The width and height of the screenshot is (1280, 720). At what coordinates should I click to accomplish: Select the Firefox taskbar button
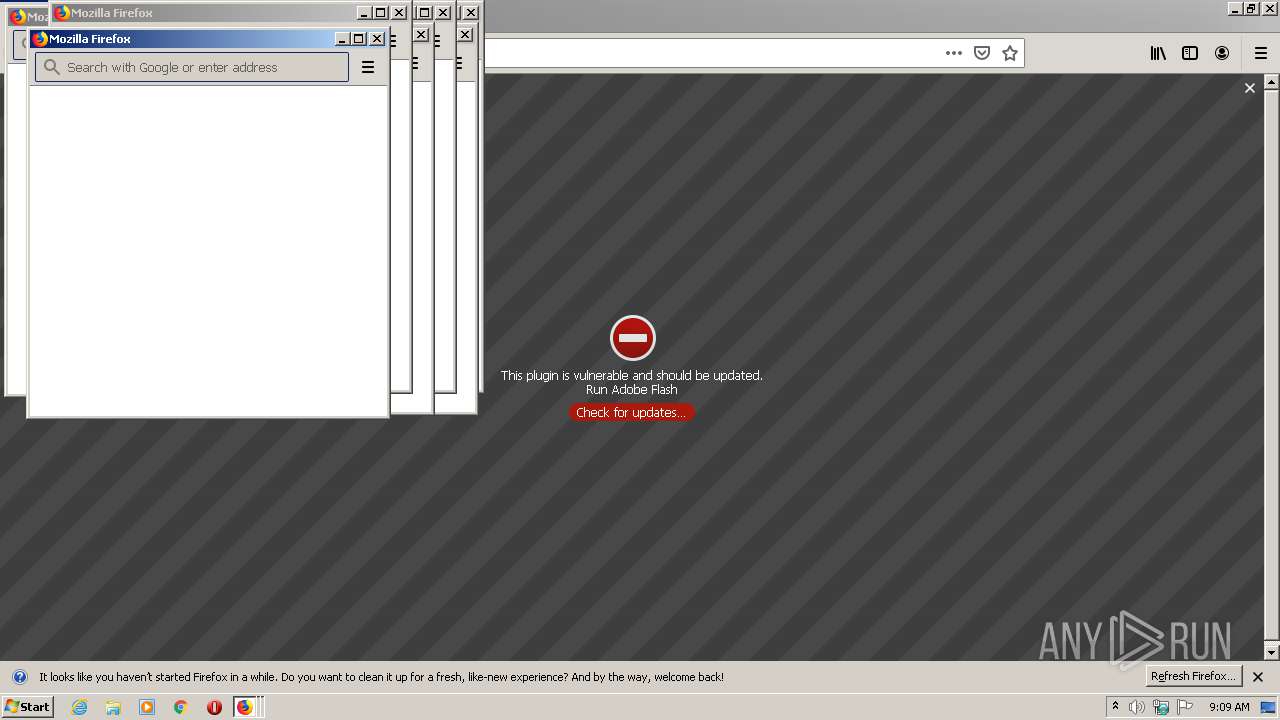(x=247, y=707)
